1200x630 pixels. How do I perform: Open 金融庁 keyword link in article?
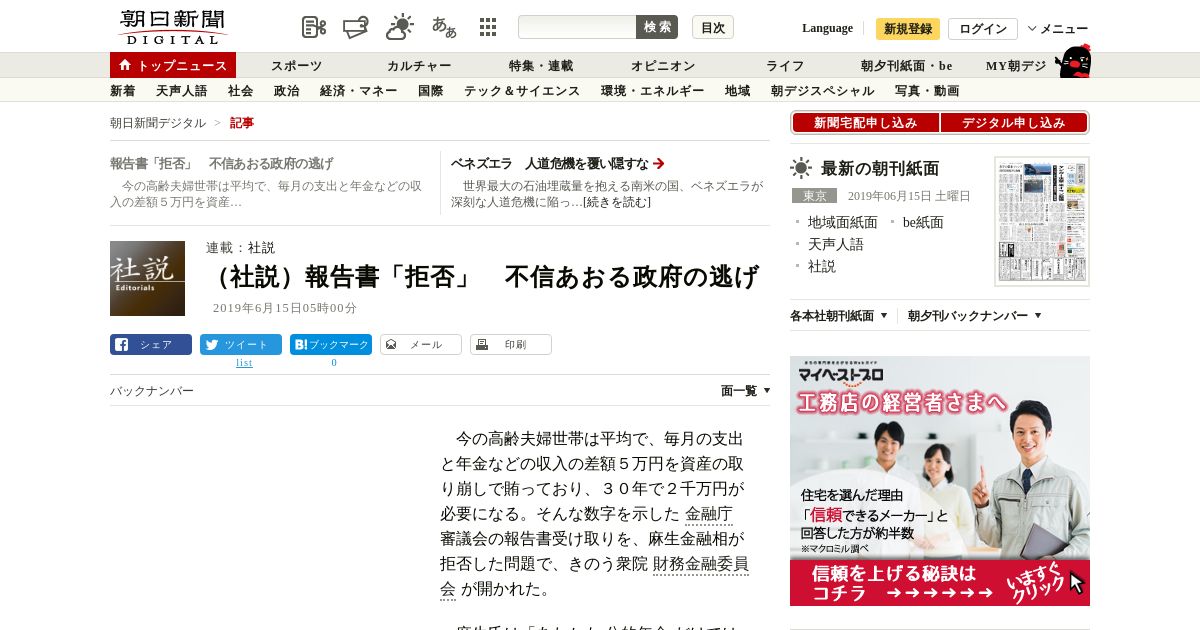tap(709, 514)
